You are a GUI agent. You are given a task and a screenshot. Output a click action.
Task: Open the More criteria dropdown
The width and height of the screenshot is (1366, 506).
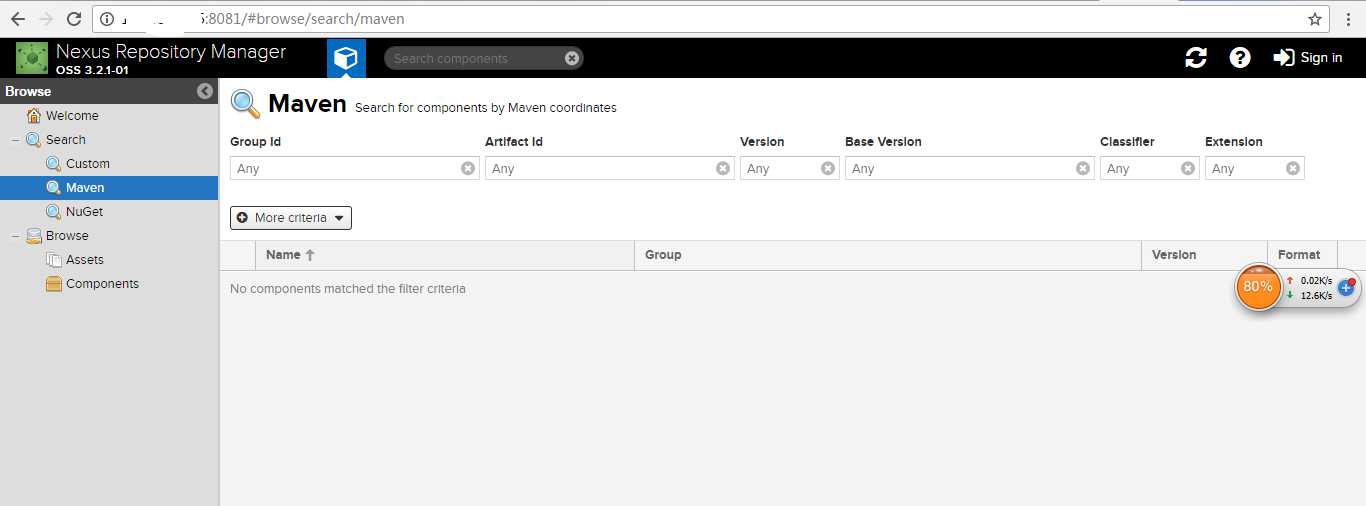tap(291, 218)
